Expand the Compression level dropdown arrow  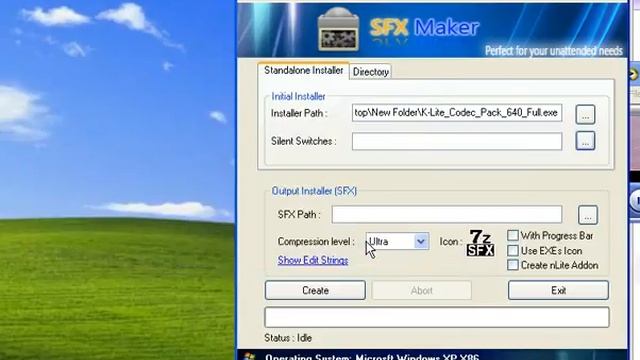[421, 241]
